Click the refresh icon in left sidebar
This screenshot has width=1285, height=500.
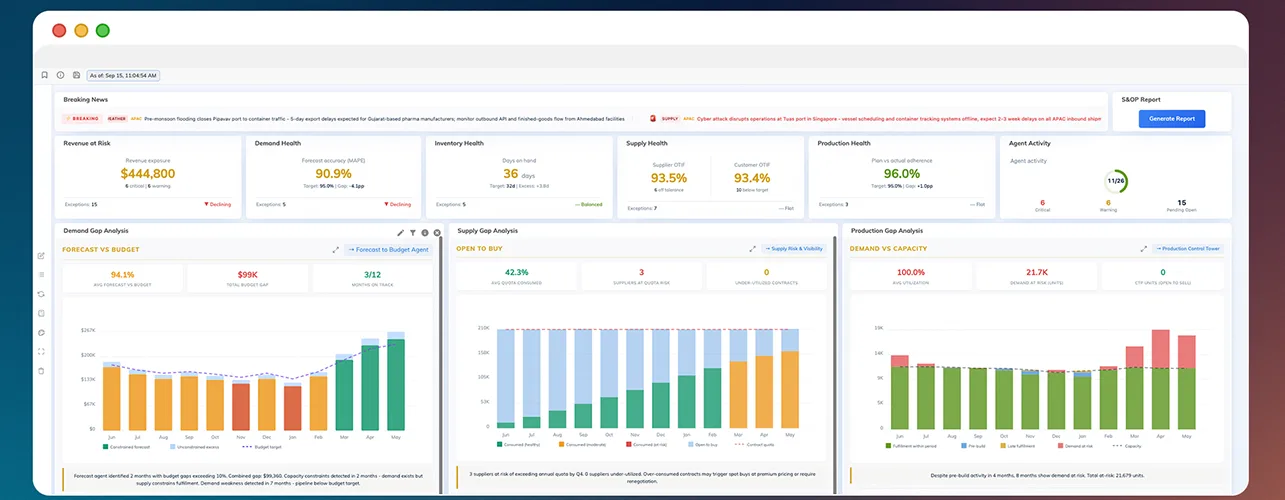tap(41, 294)
